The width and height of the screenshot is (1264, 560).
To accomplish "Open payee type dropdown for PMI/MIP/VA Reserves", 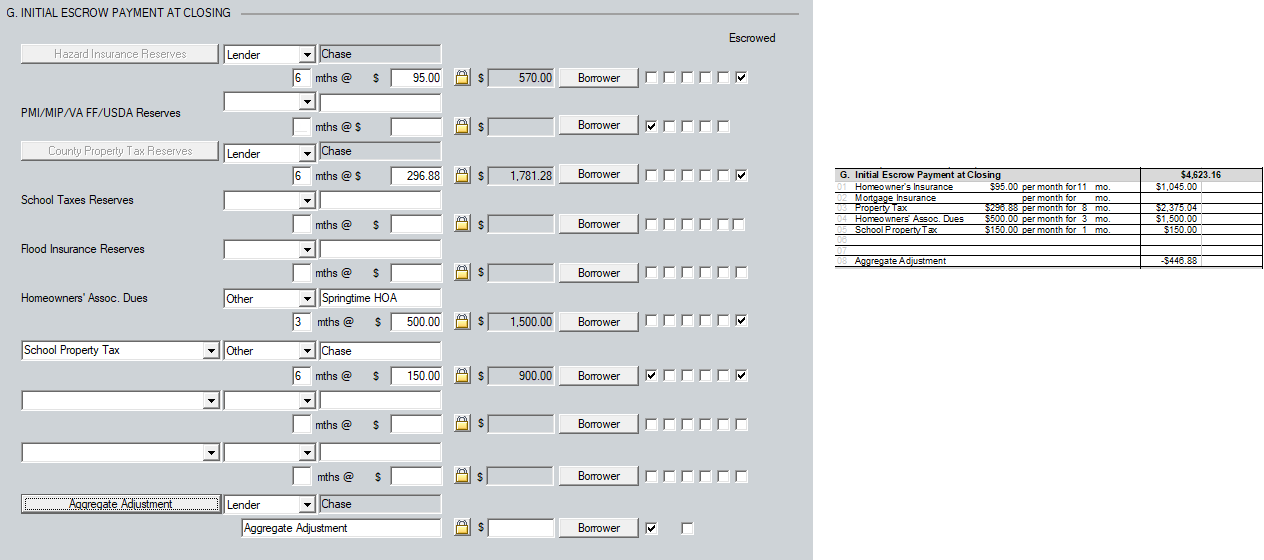I will point(306,102).
